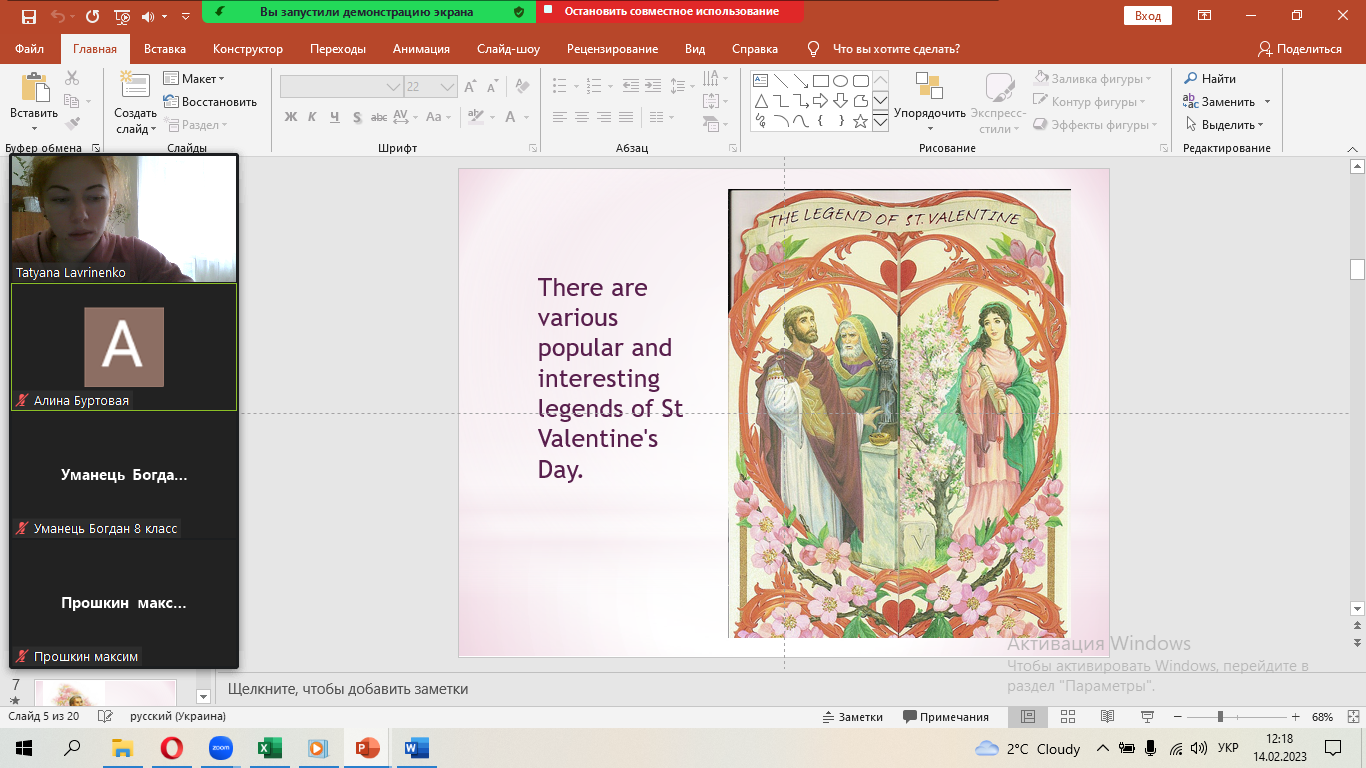
Task: Fit slide to current window
Action: 1351,717
